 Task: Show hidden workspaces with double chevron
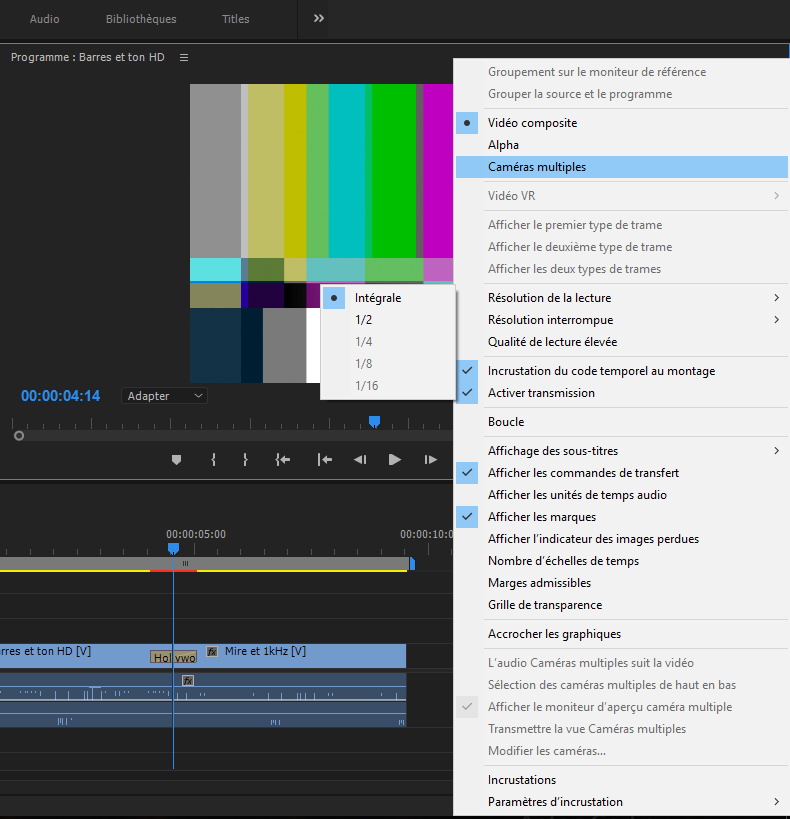point(319,19)
